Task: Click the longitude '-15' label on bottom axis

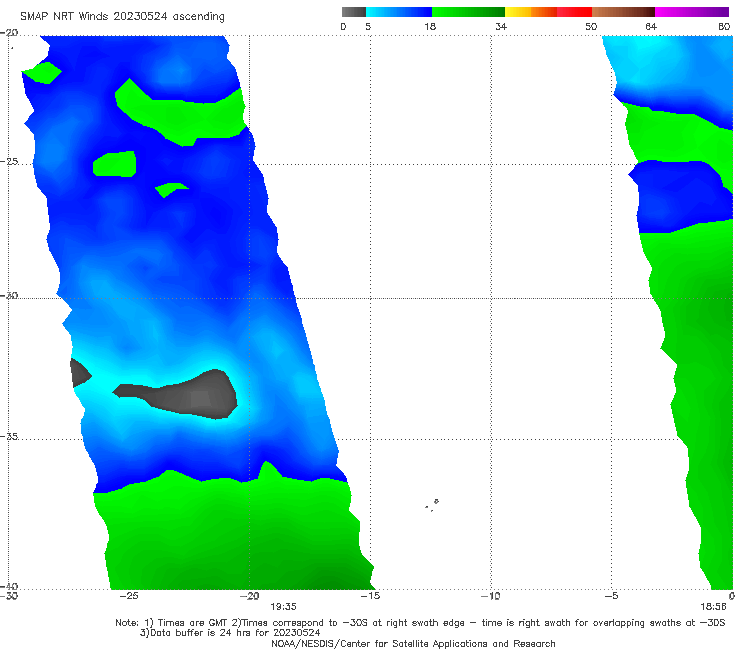Action: point(370,596)
